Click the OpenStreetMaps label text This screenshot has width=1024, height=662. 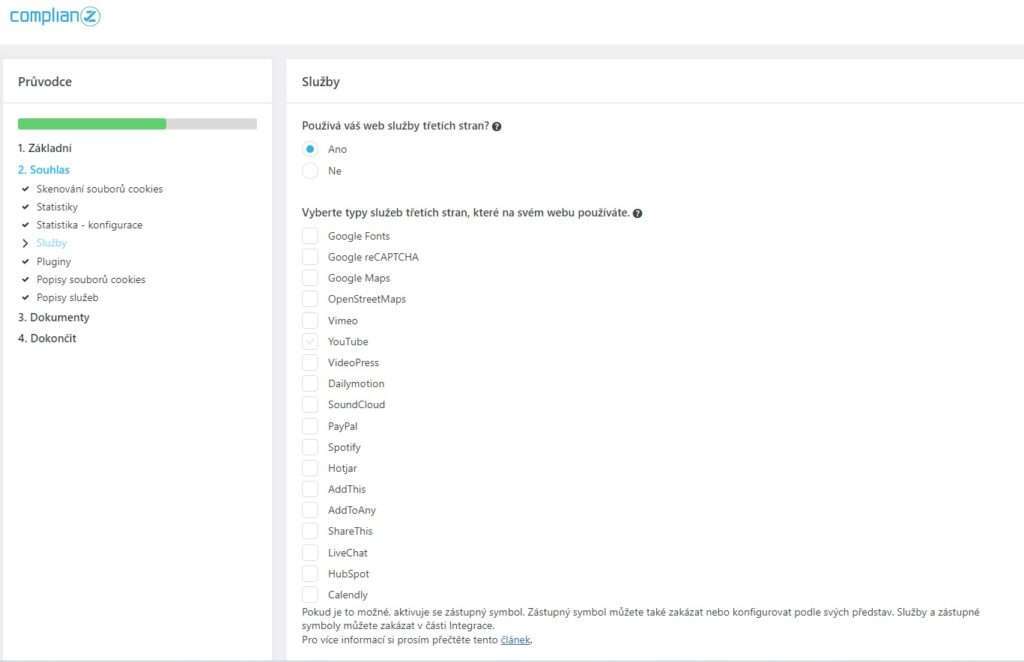point(367,299)
